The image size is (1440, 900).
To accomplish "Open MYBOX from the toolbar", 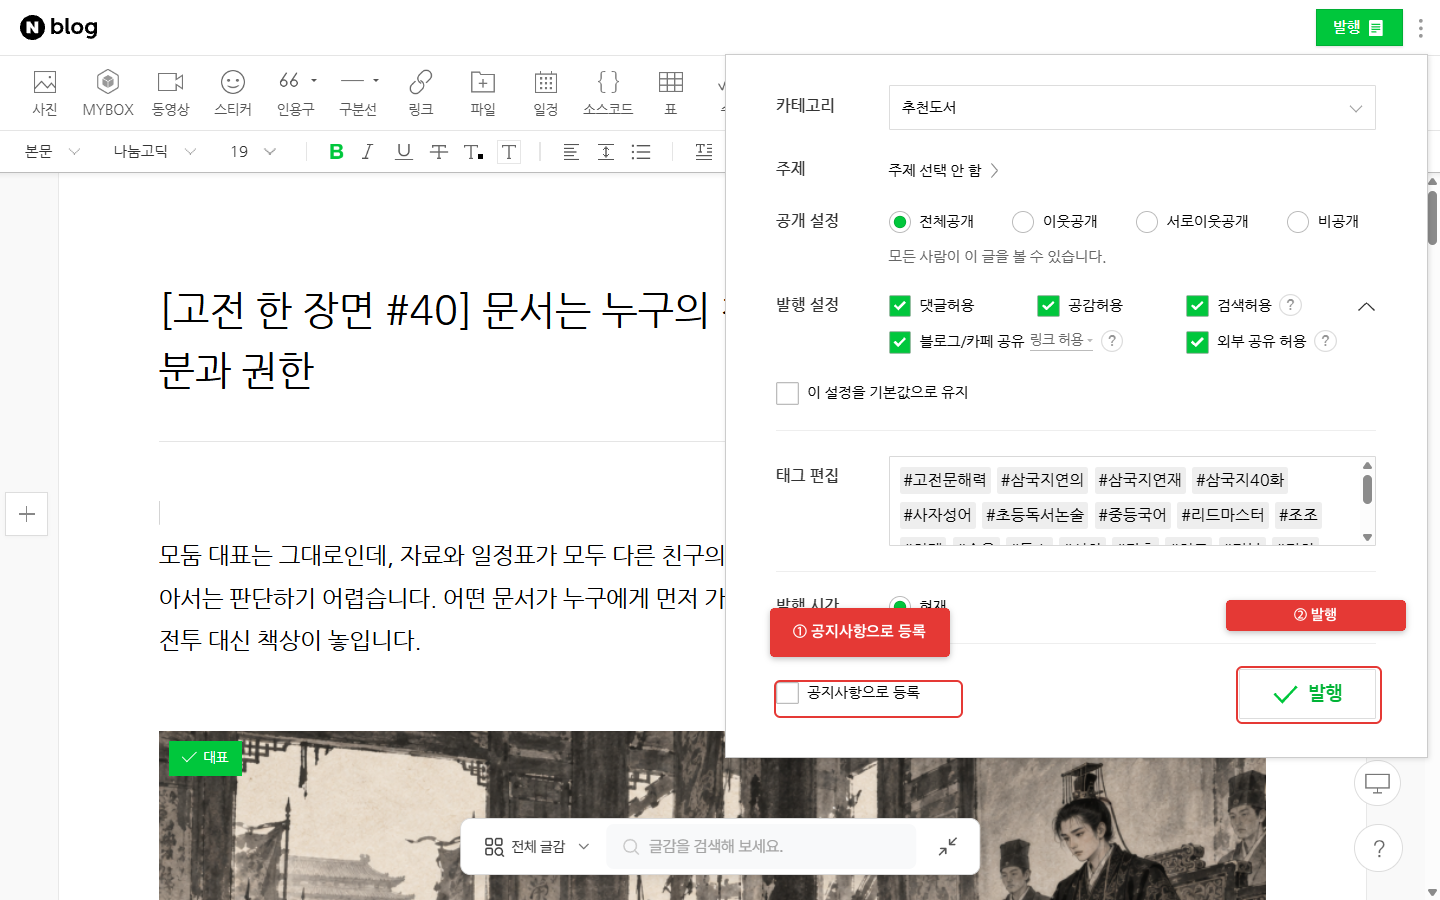I will pyautogui.click(x=108, y=93).
